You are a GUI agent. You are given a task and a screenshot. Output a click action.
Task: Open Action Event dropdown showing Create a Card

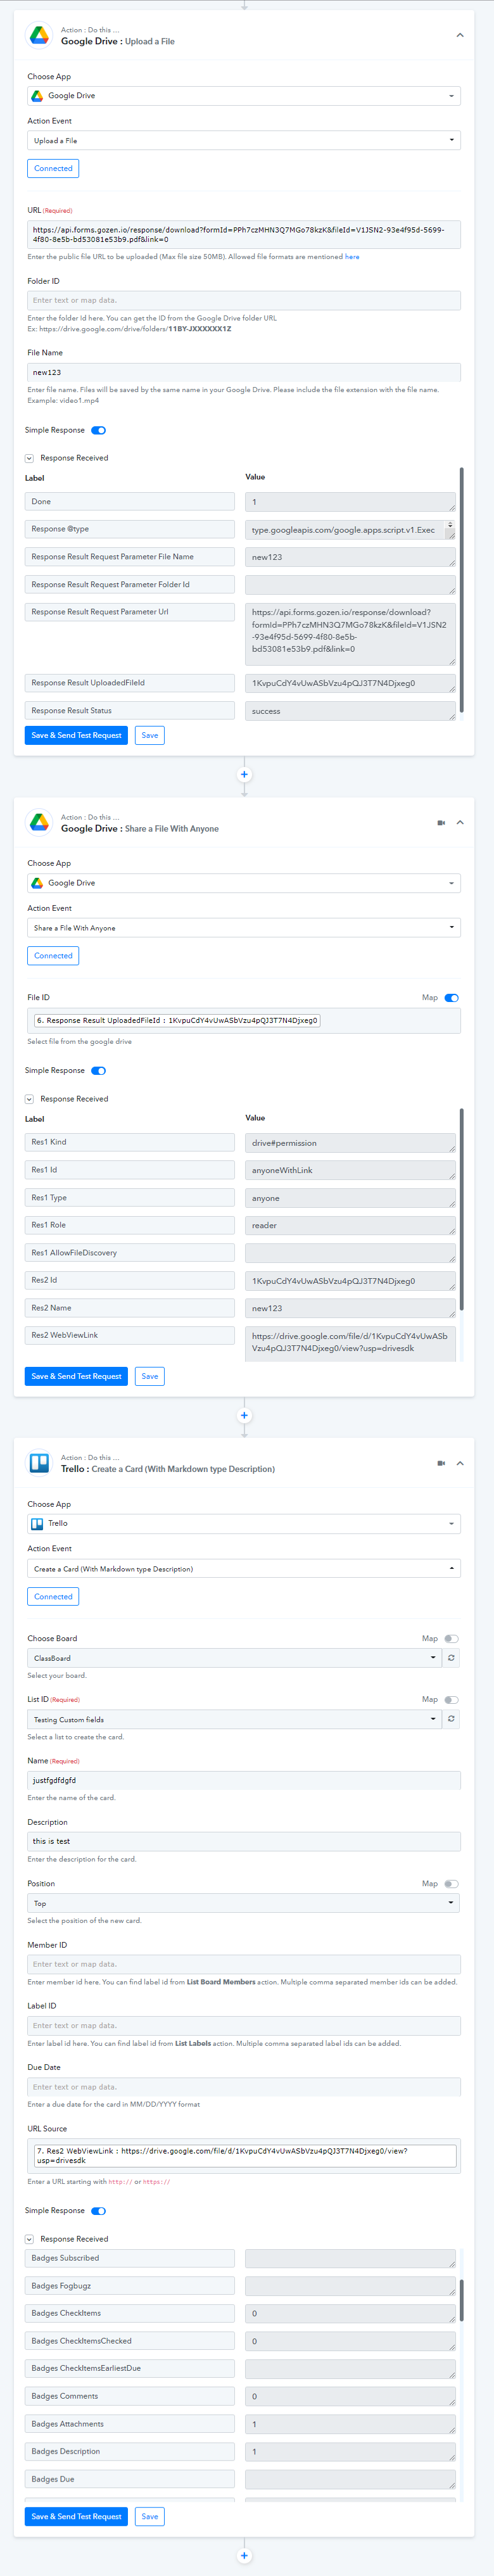pyautogui.click(x=244, y=1569)
